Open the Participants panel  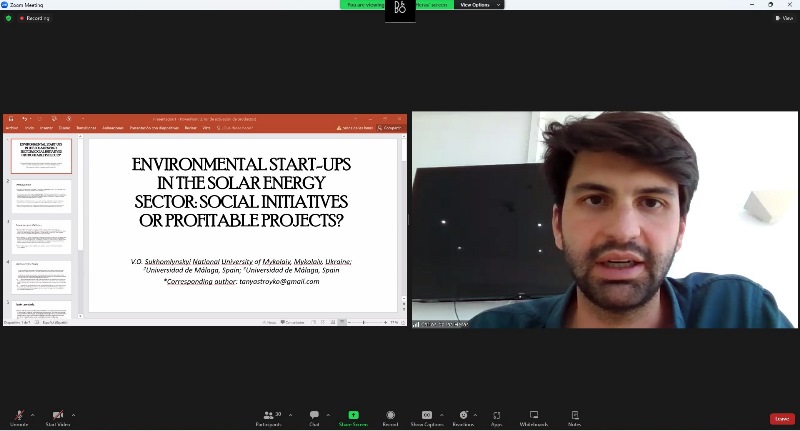click(x=268, y=416)
